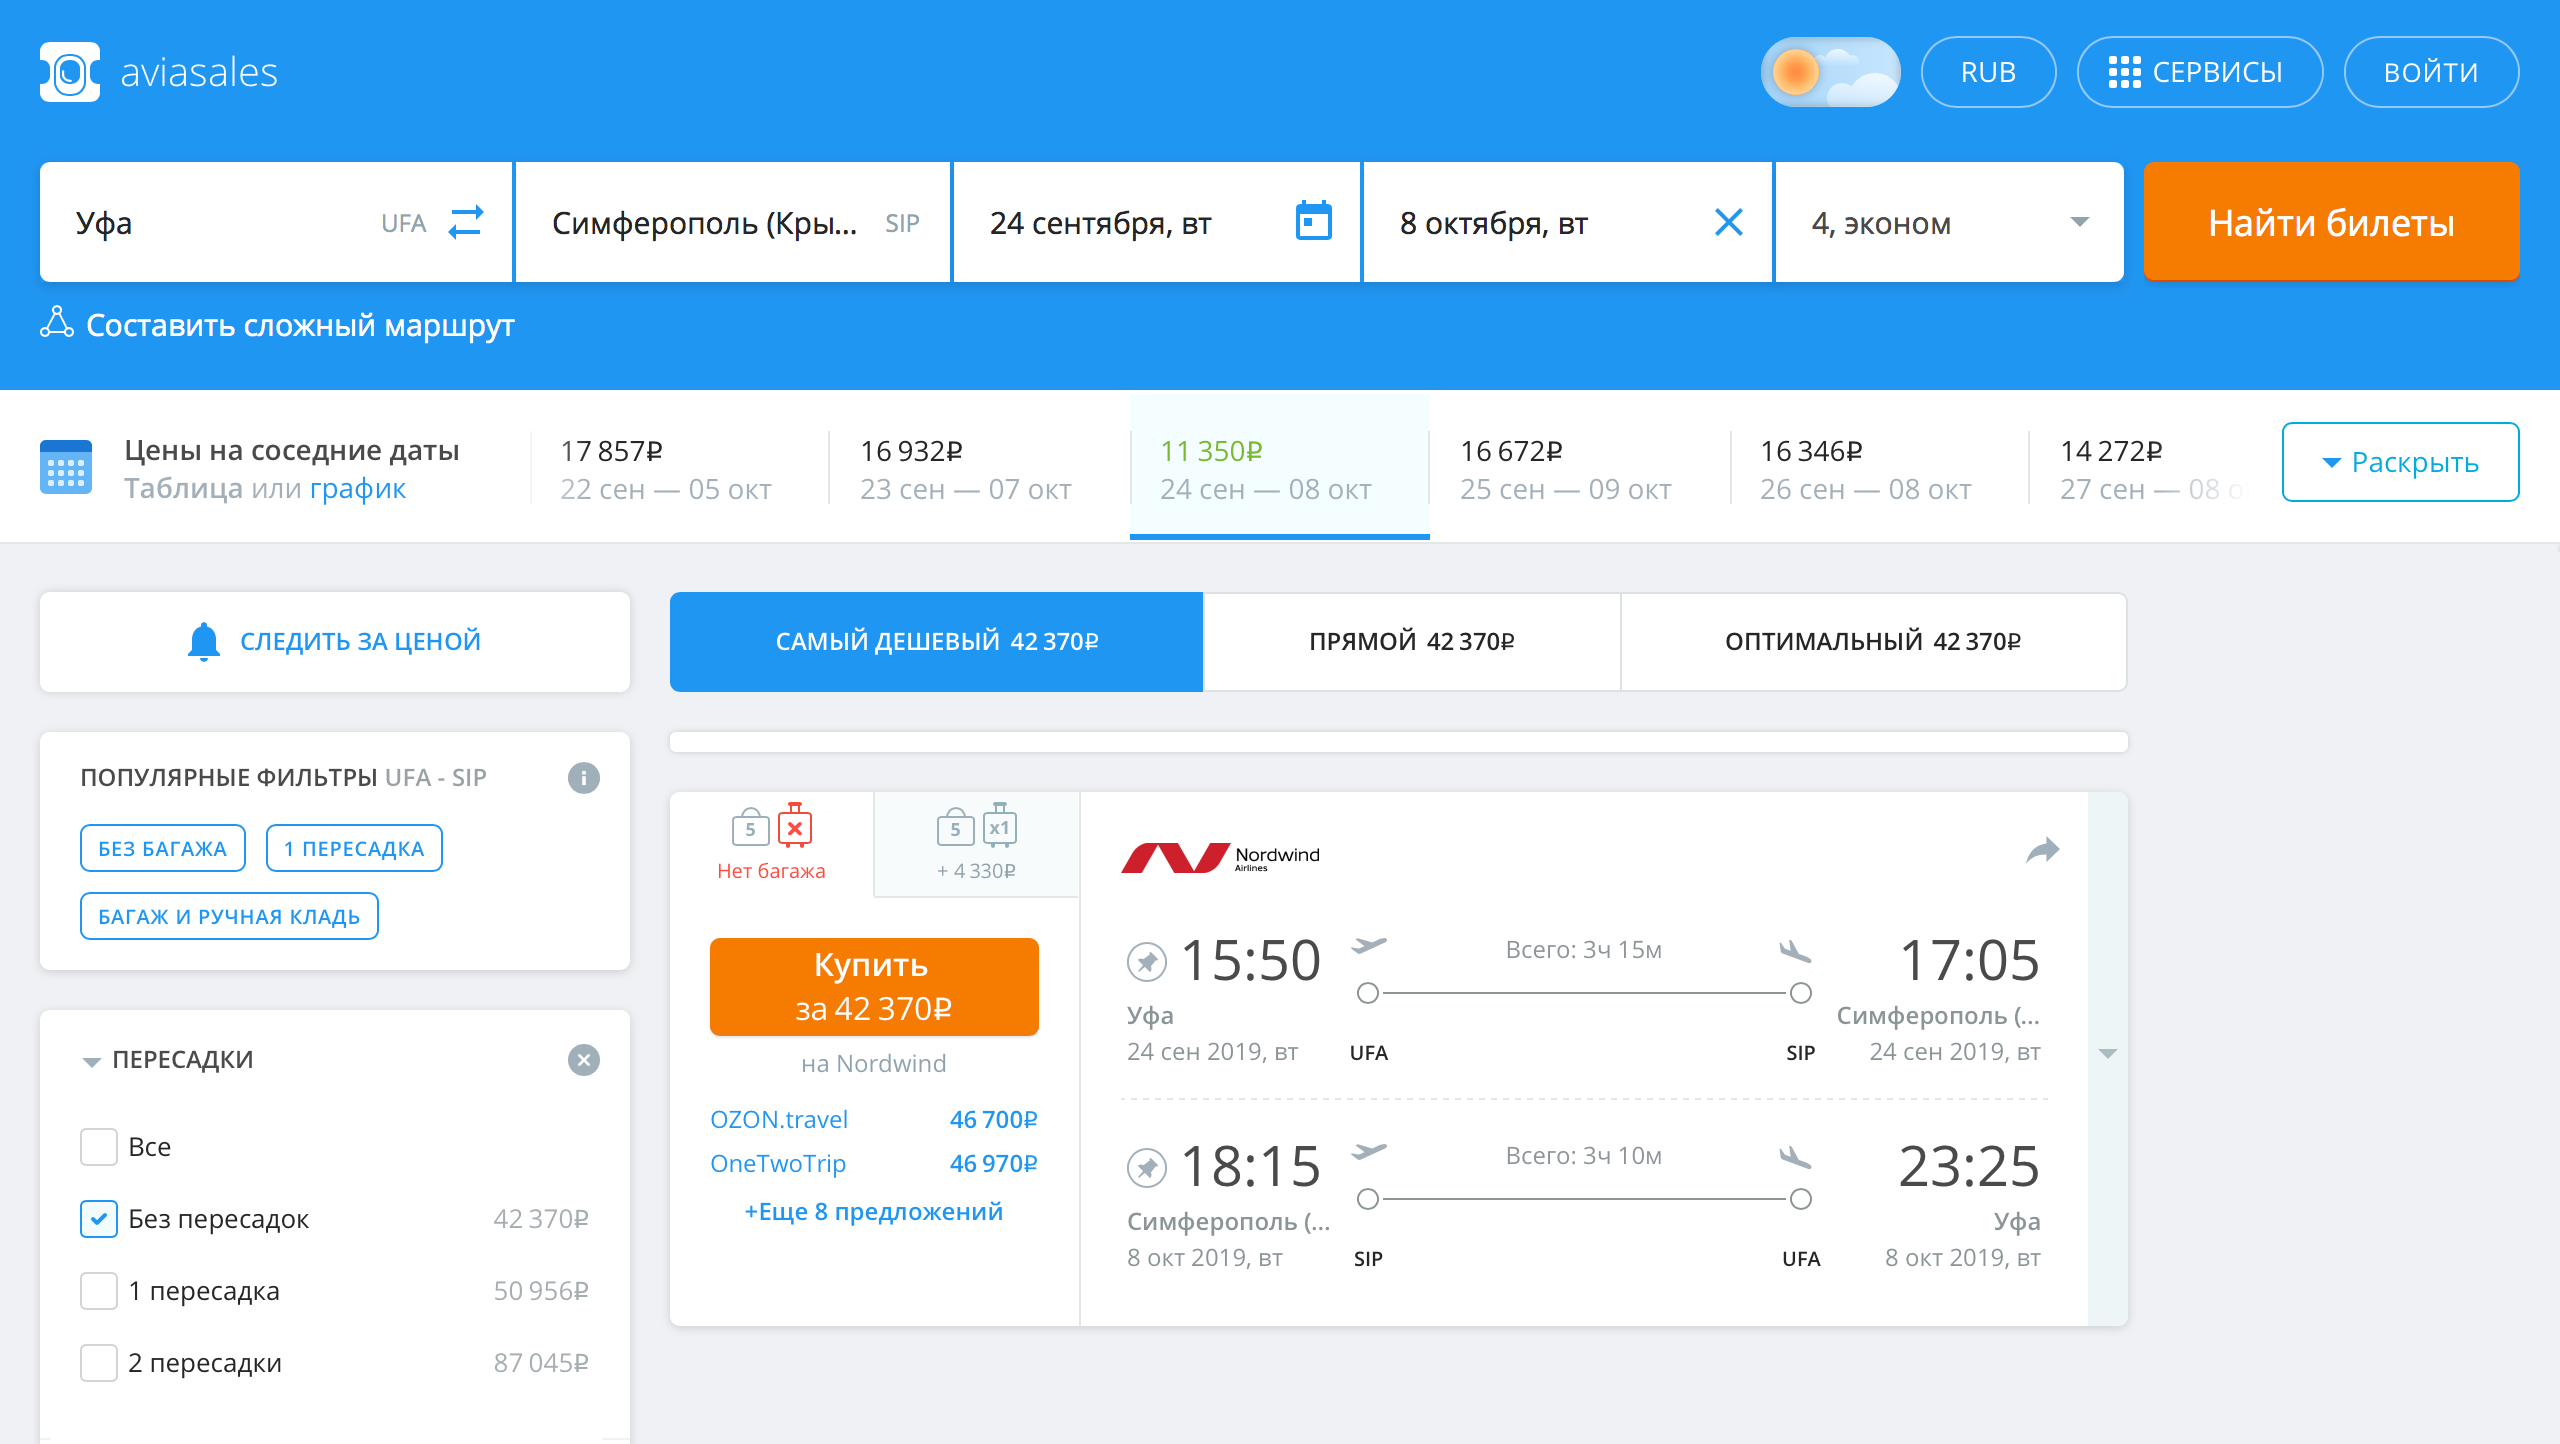Open OneTwoTrip offer for 46 970₽
The height and width of the screenshot is (1444, 2560).
[874, 1163]
